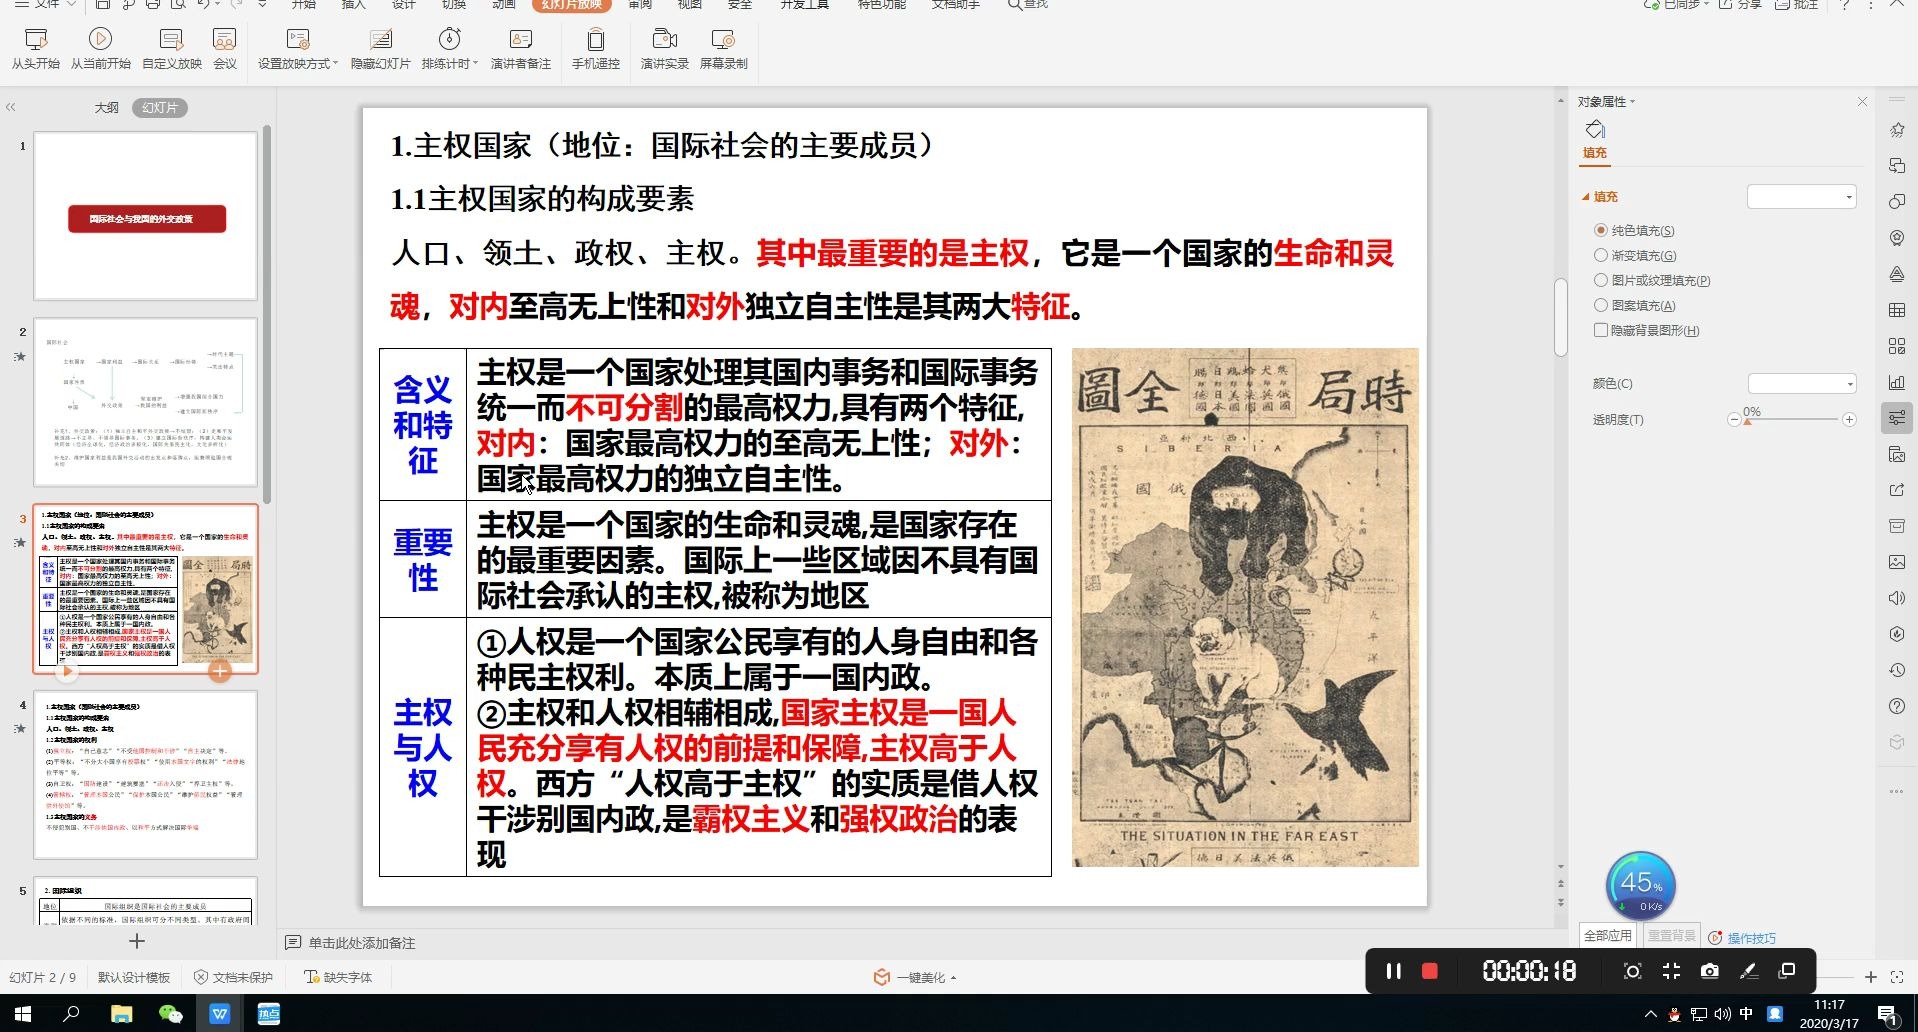
Task: Open the 操作技巧 tips link
Action: [1751, 938]
